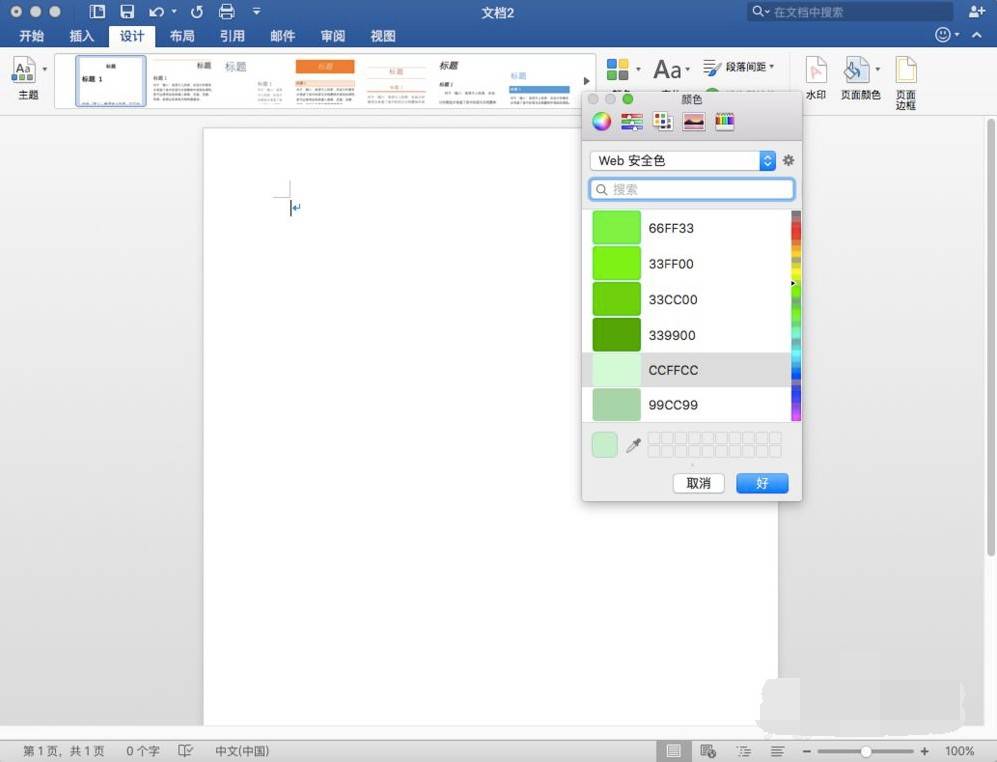The height and width of the screenshot is (762, 997).
Task: Click the Save icon in title bar
Action: click(x=127, y=12)
